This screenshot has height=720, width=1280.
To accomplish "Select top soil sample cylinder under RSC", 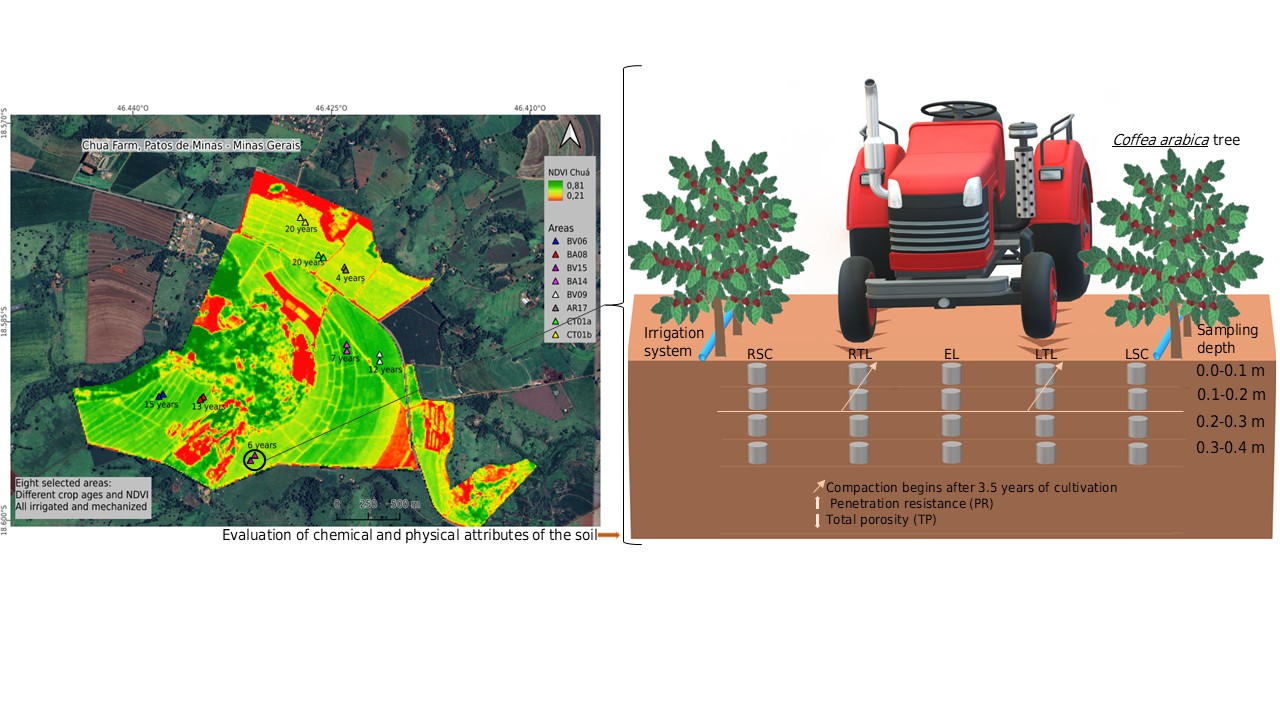I will click(x=758, y=375).
